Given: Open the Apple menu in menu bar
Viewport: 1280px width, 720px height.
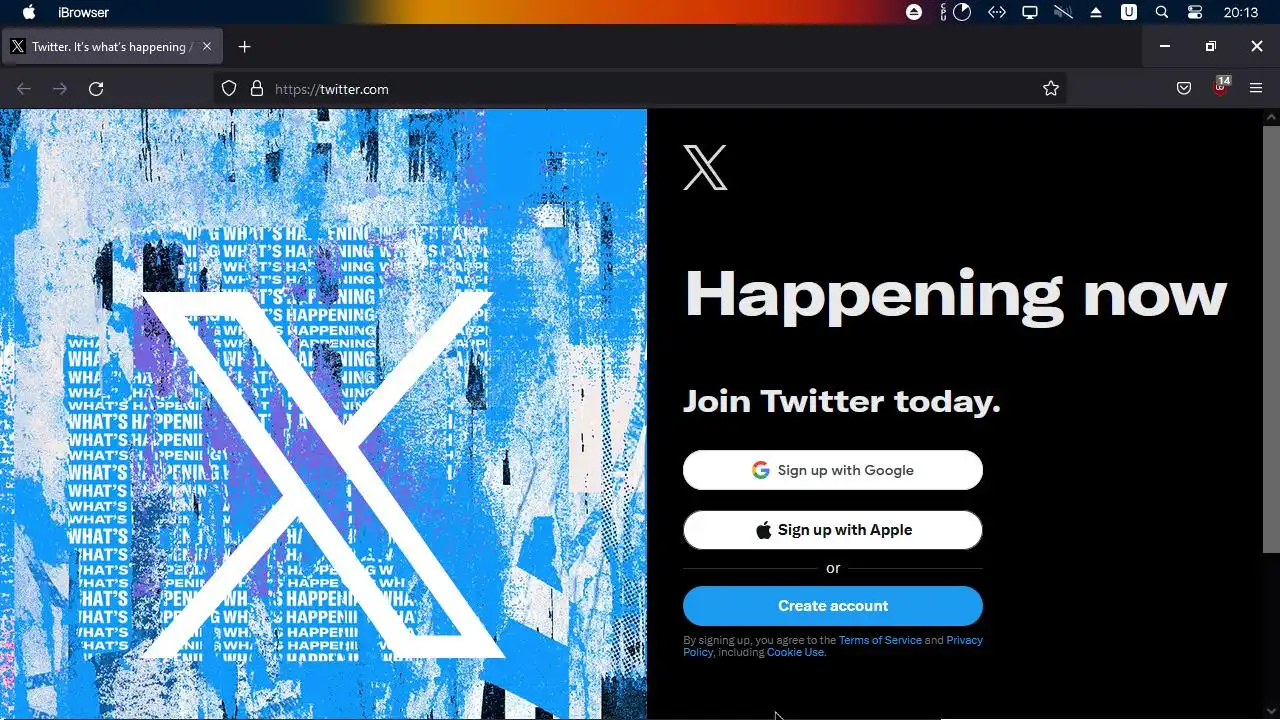Looking at the screenshot, I should coord(29,12).
